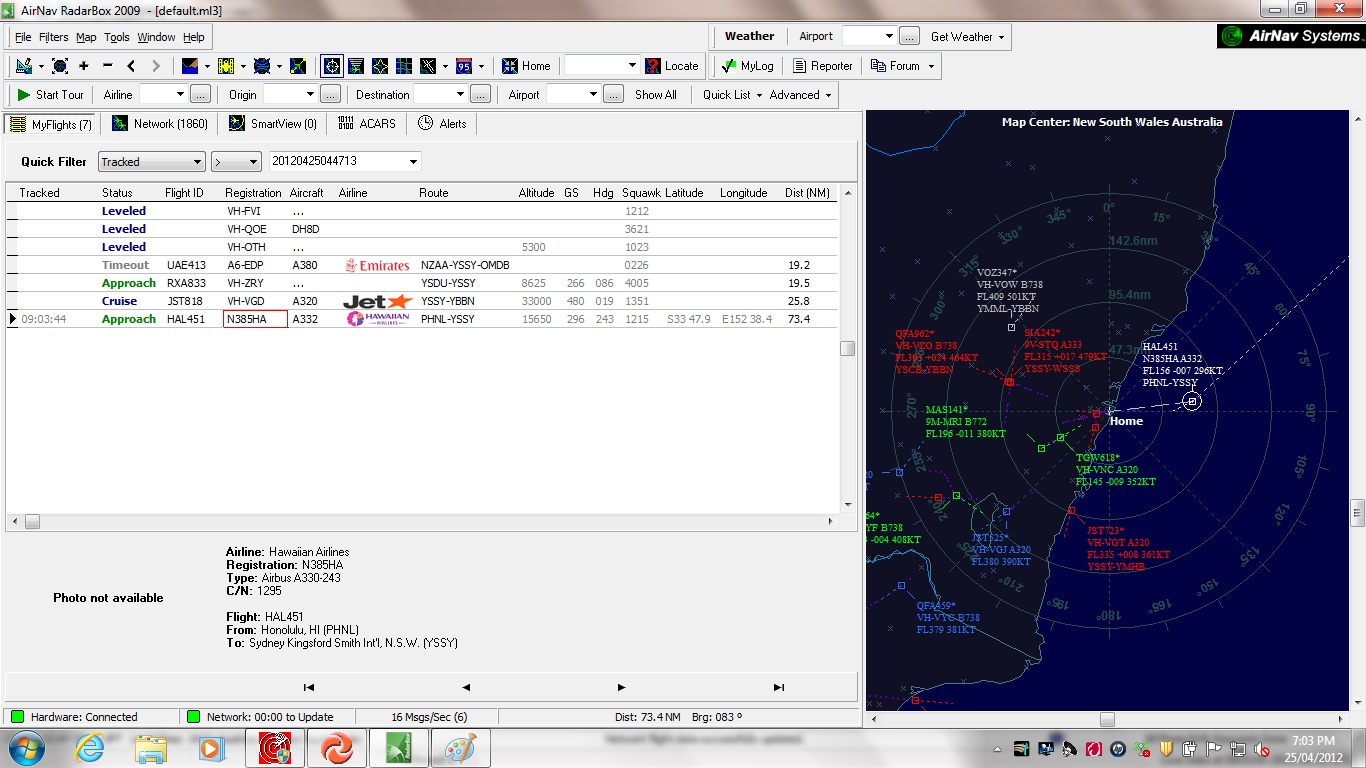This screenshot has height=768, width=1366.
Task: Switch to the ACARS tab
Action: tap(367, 124)
